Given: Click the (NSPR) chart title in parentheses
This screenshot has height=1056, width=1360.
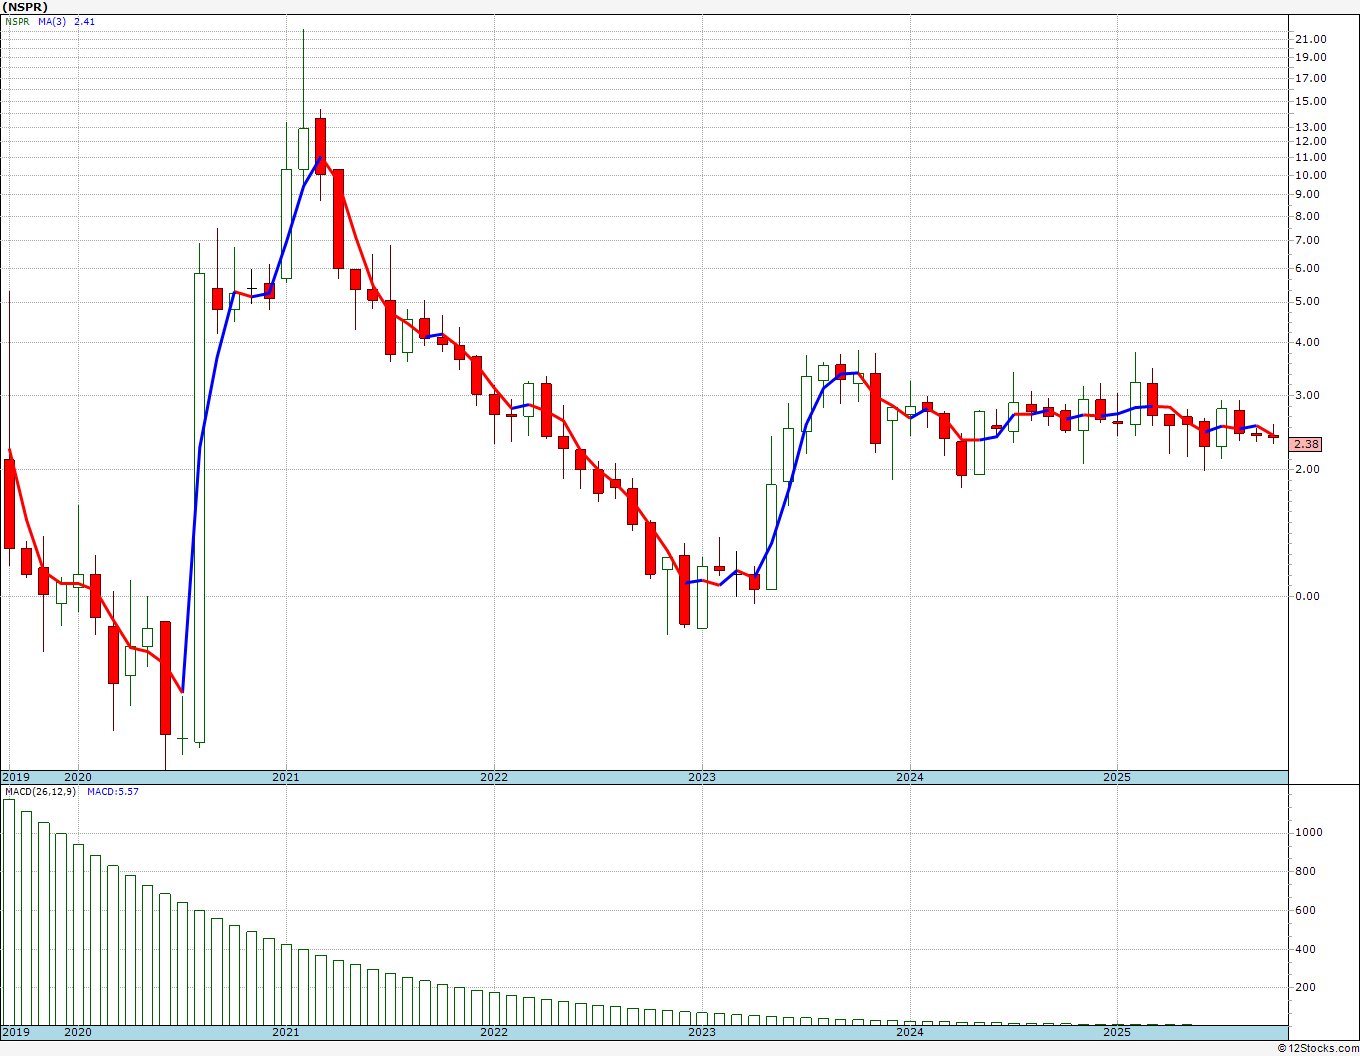Looking at the screenshot, I should point(26,7).
